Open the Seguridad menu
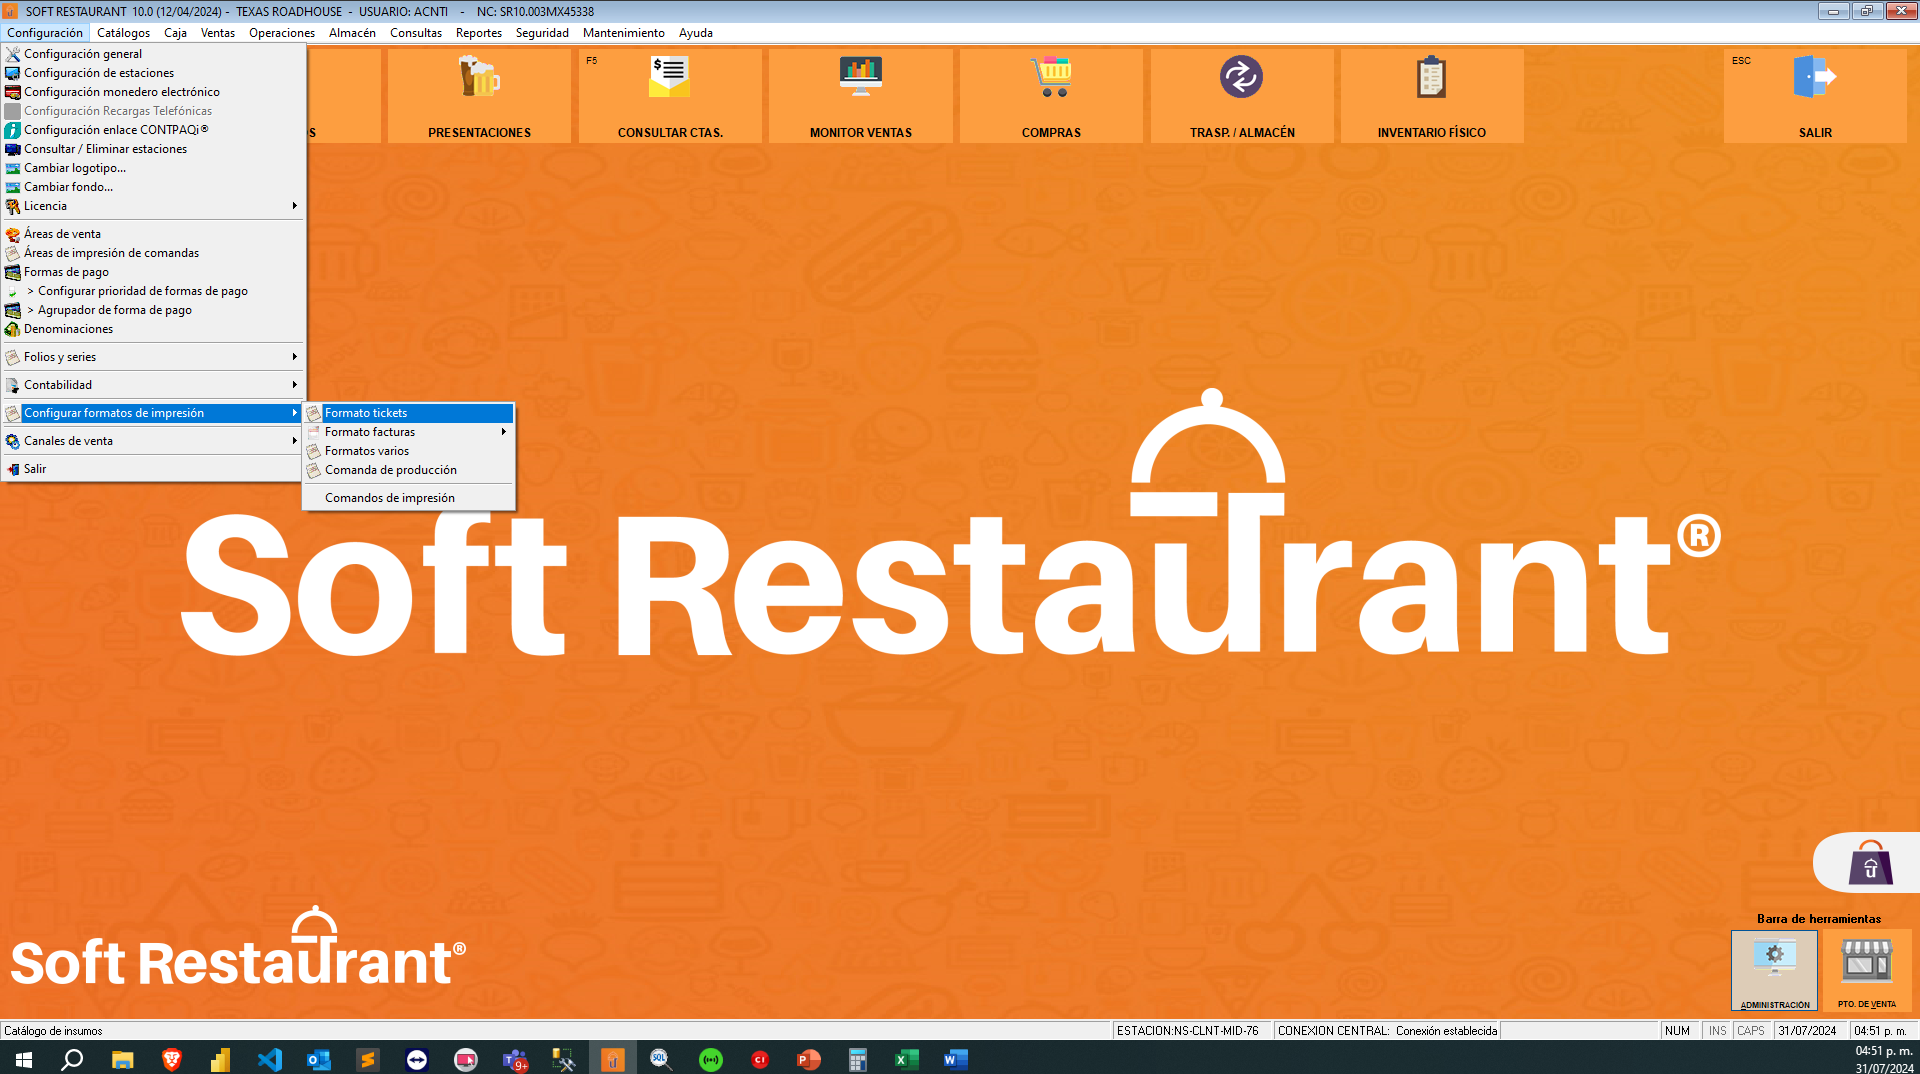 (x=542, y=33)
